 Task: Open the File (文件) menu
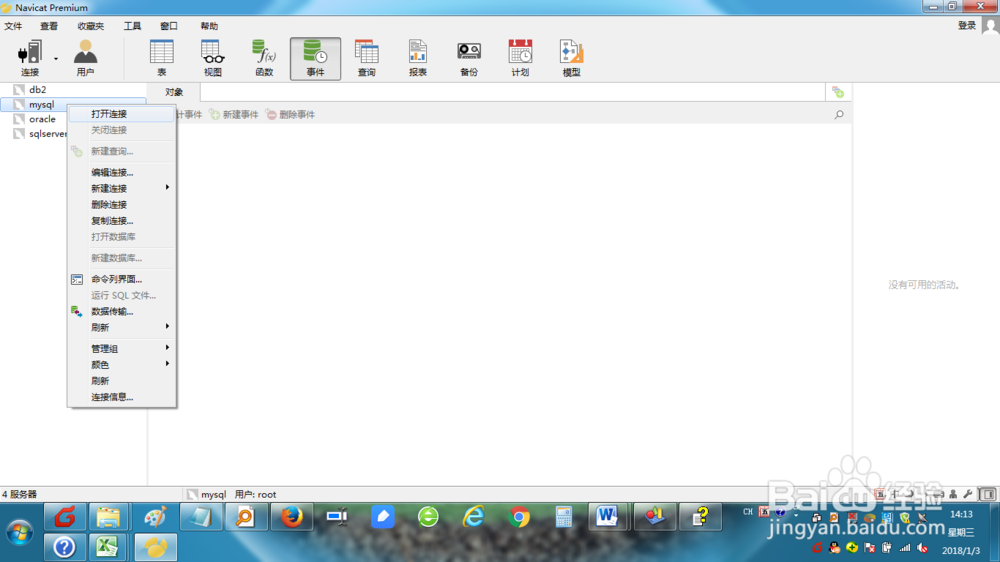[13, 26]
